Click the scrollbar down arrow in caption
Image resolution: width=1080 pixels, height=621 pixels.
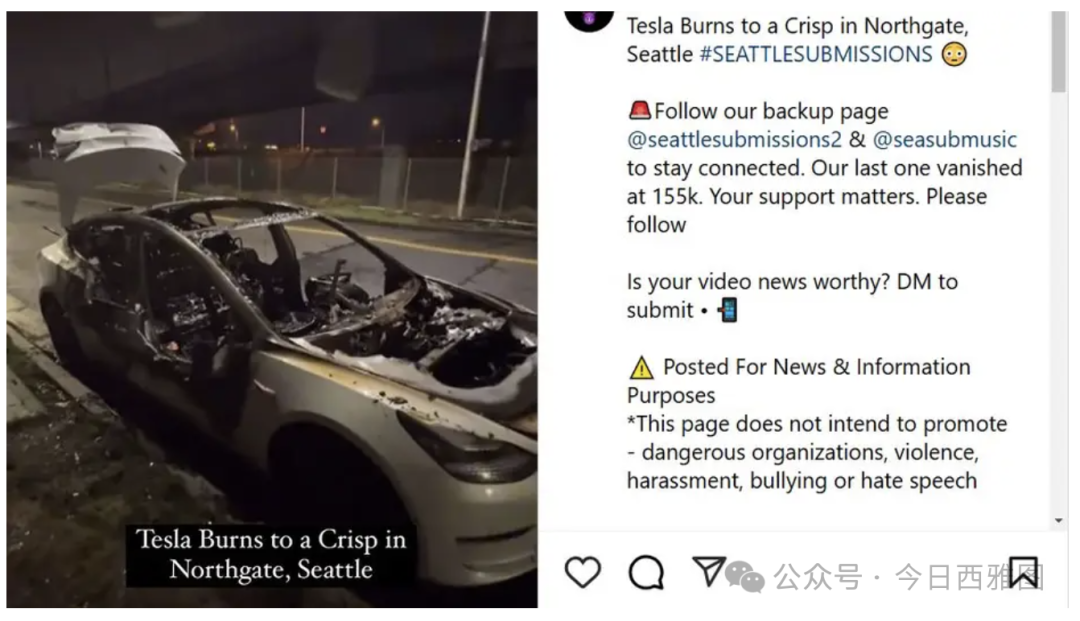tap(1059, 520)
